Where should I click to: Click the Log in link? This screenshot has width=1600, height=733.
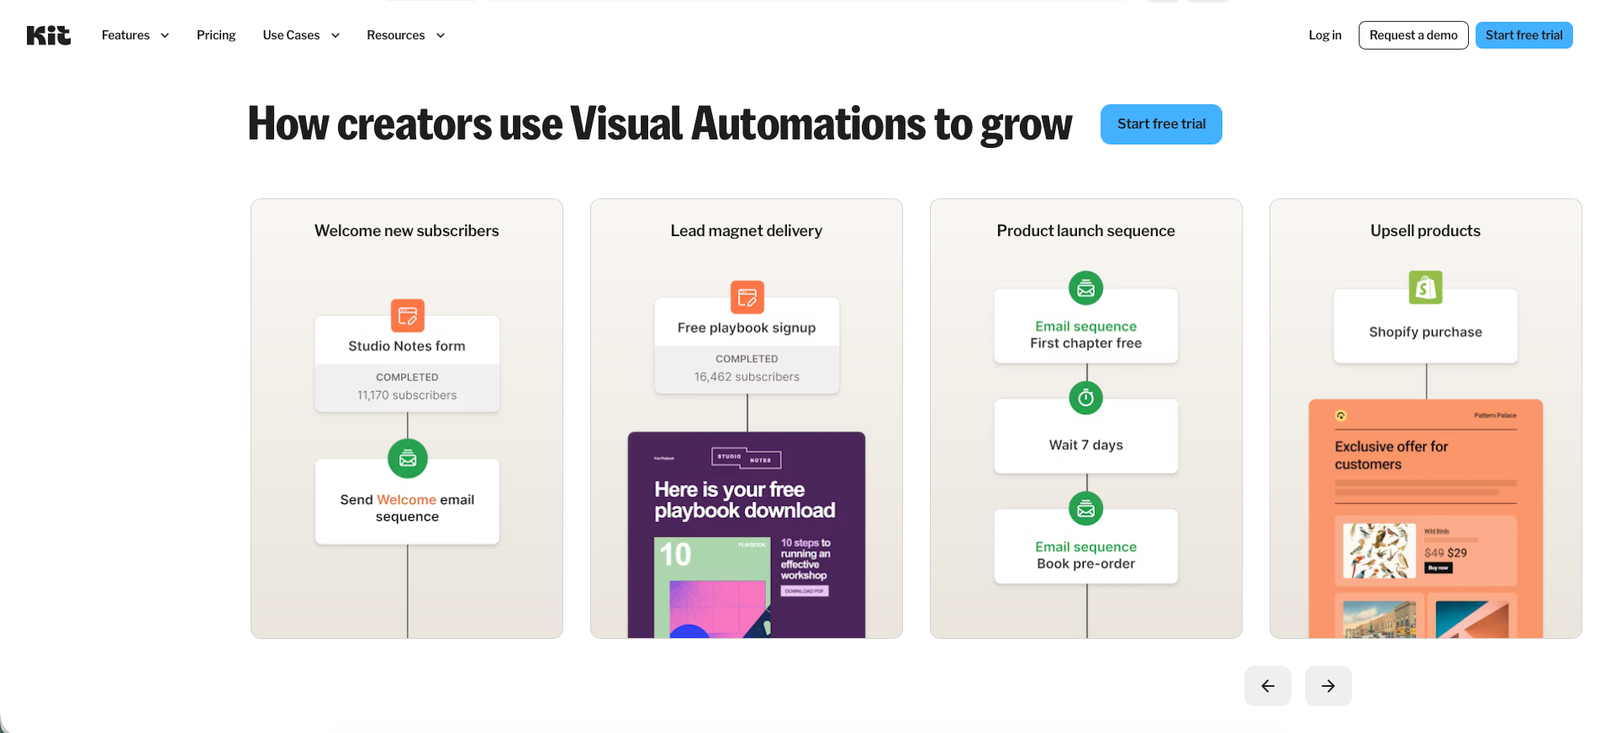pyautogui.click(x=1325, y=35)
